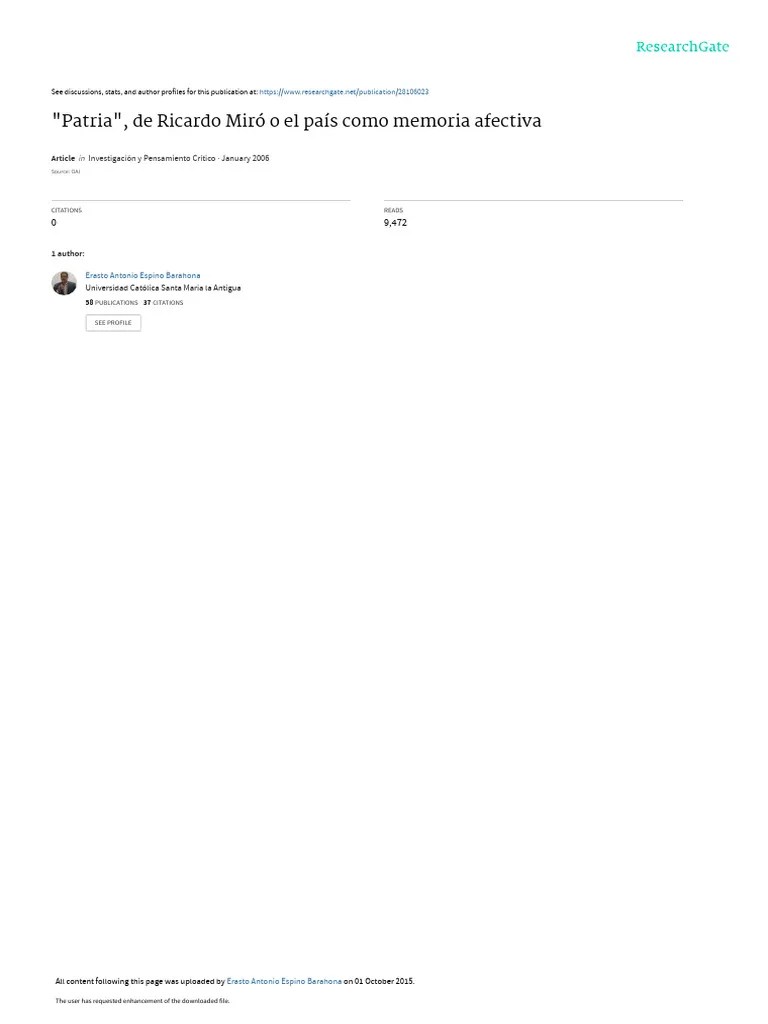The height and width of the screenshot is (1024, 768).
Task: Click the Investigación y Pensamiento Crítico journal name
Action: (x=152, y=159)
